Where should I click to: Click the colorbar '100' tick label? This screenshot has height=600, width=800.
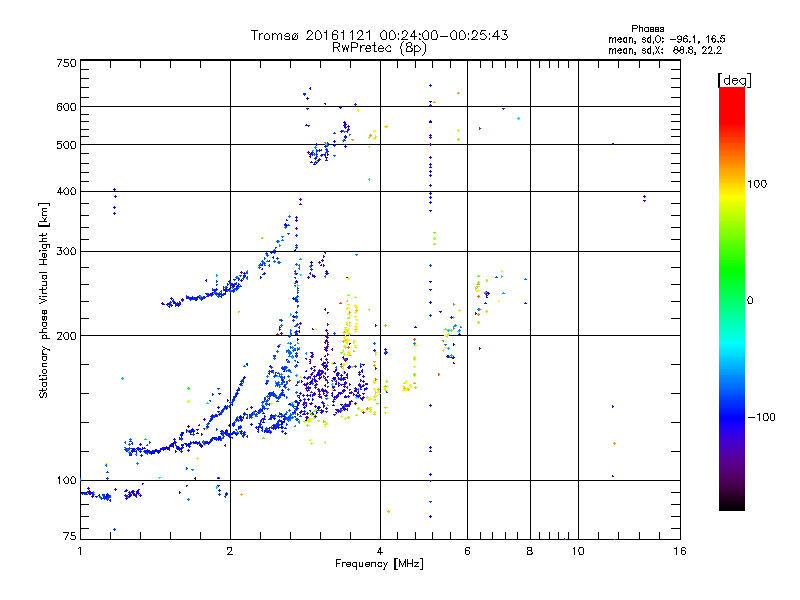tap(757, 184)
